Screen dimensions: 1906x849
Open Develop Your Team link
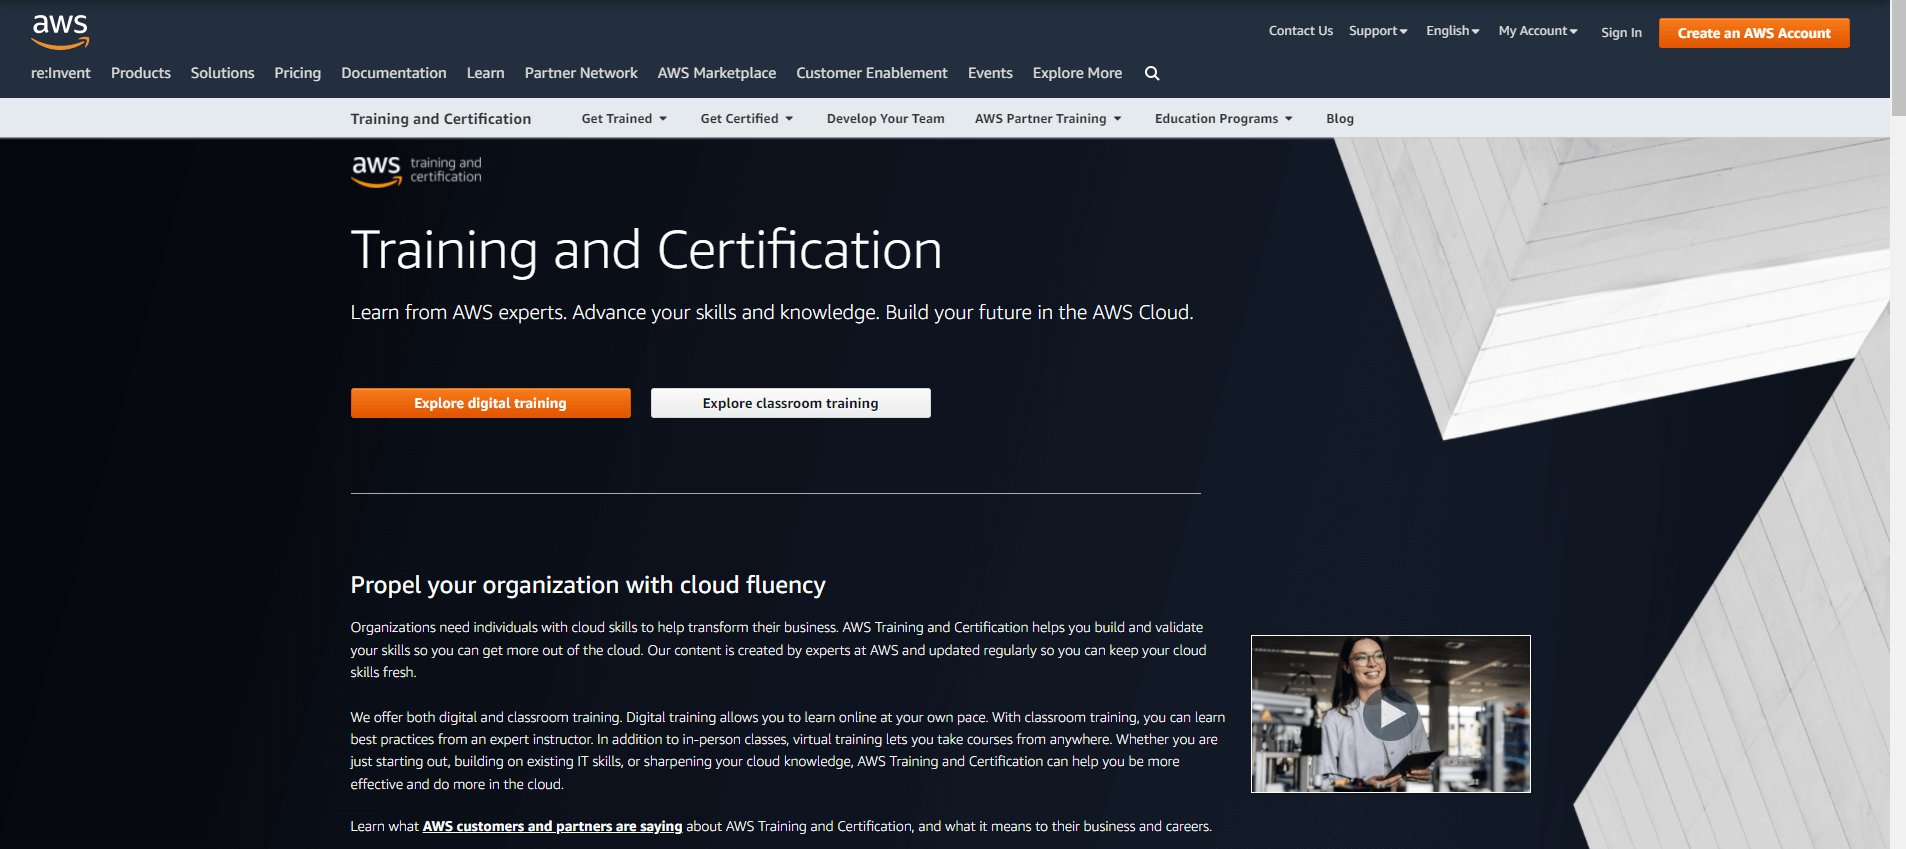(886, 118)
